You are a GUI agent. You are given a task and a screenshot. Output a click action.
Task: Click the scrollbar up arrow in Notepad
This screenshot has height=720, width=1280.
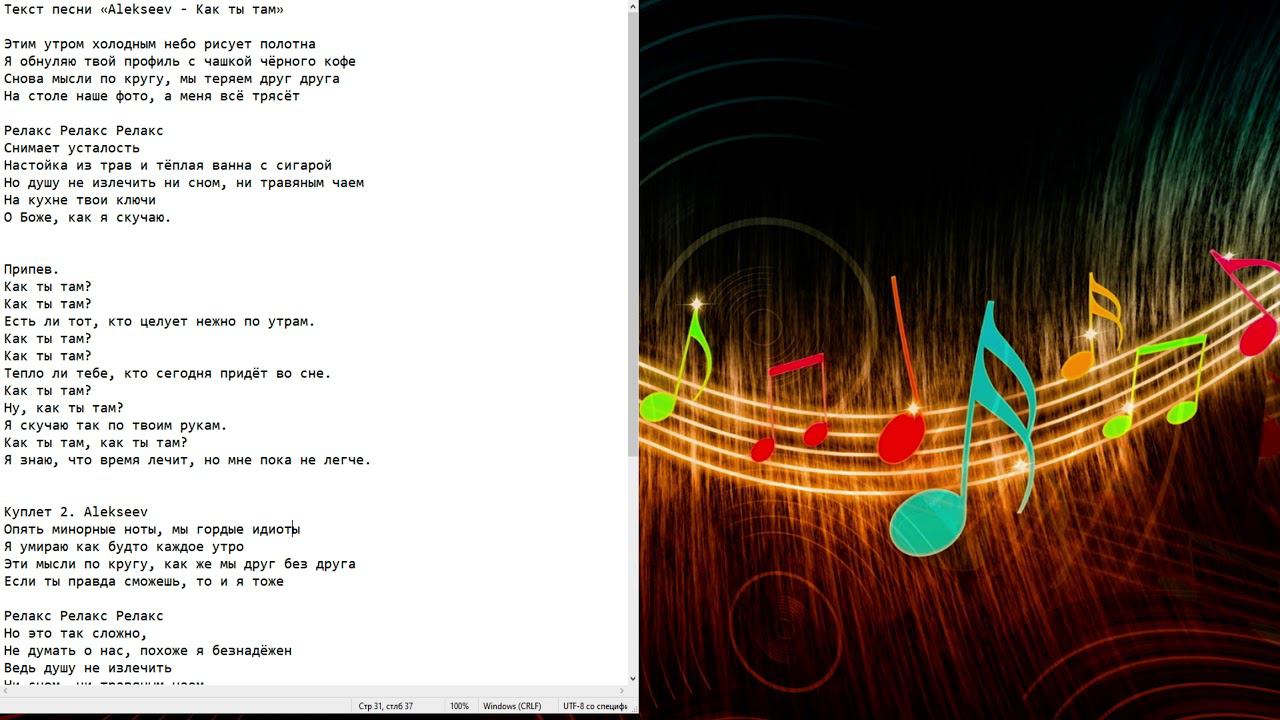tap(632, 7)
